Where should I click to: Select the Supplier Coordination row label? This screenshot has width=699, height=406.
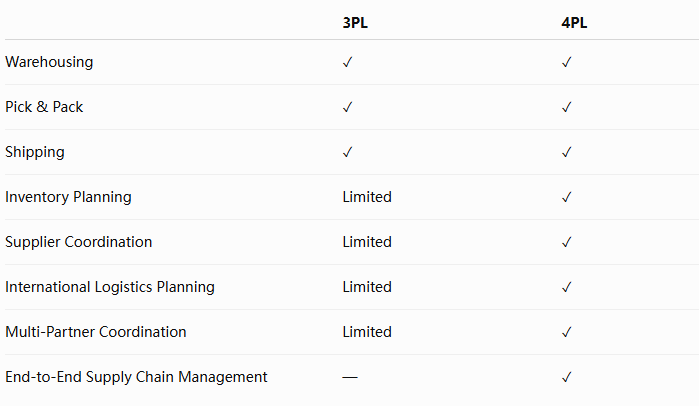pyautogui.click(x=78, y=242)
